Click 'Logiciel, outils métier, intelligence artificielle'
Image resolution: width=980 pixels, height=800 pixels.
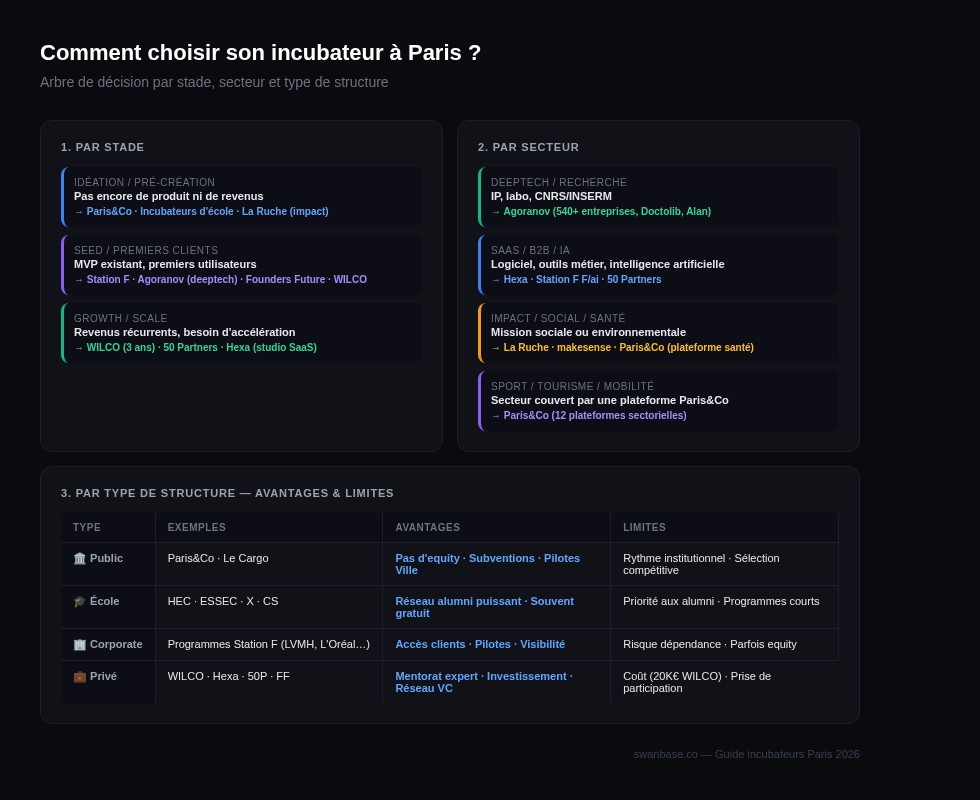tap(608, 264)
